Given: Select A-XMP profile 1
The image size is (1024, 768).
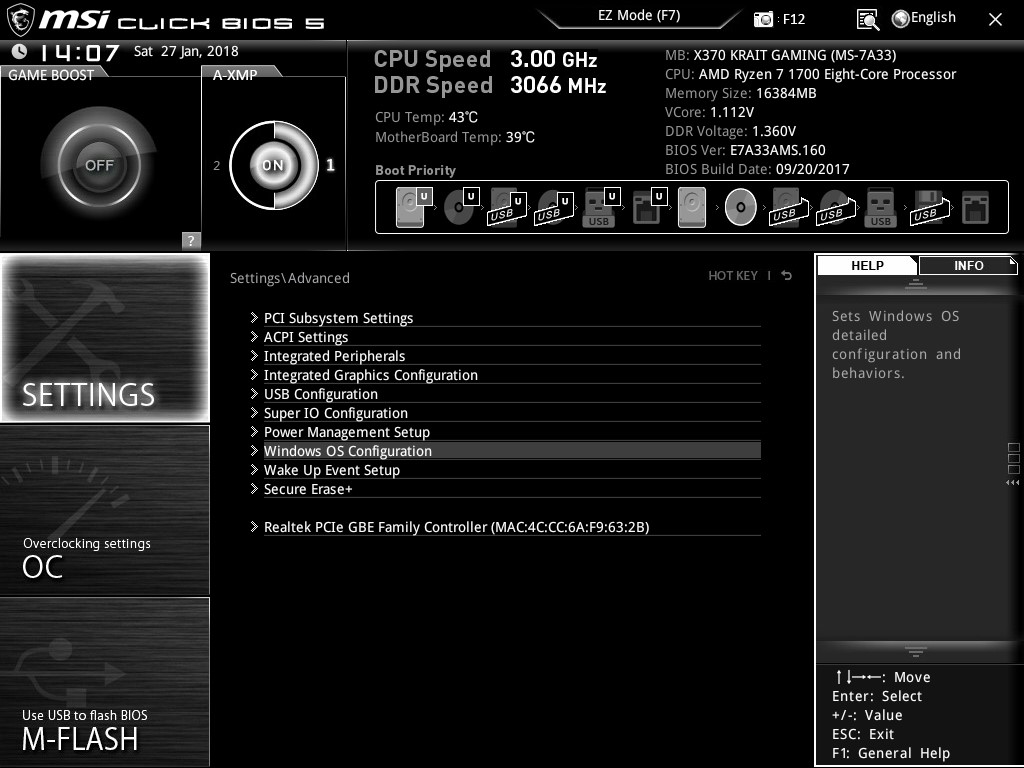Looking at the screenshot, I should (330, 165).
